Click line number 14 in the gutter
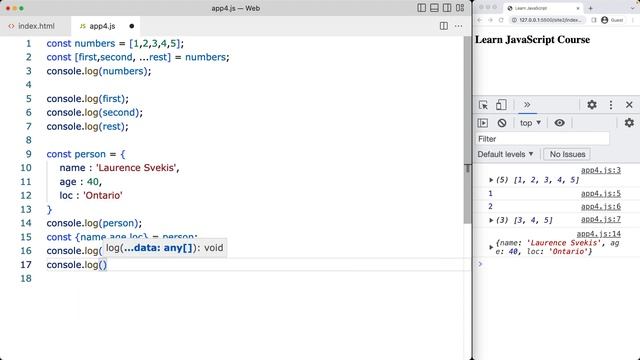 click(x=26, y=223)
